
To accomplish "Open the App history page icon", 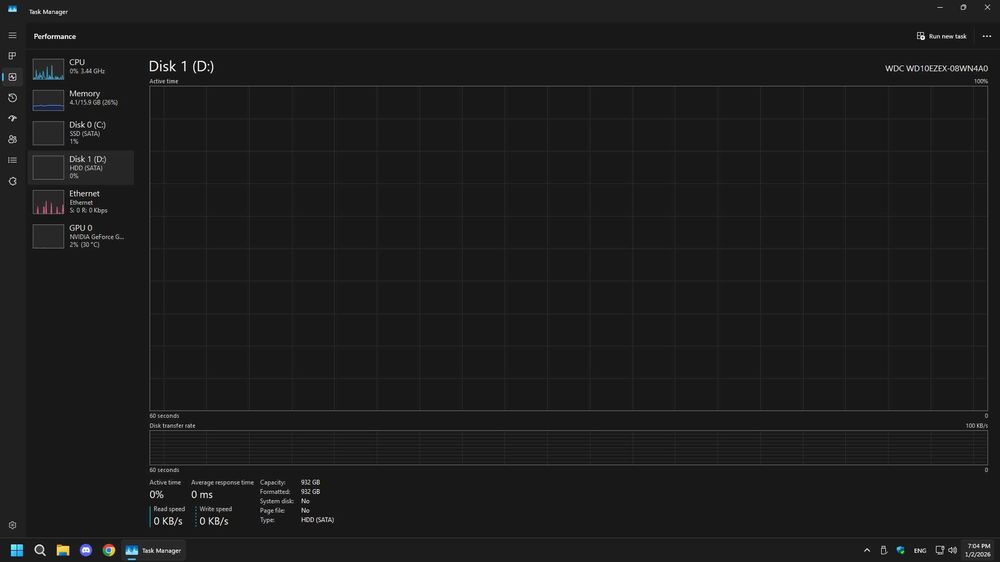I will click(12, 98).
